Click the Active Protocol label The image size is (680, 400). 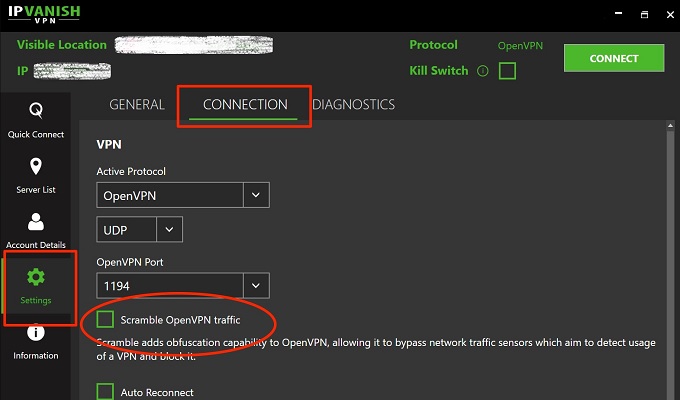pyautogui.click(x=131, y=171)
